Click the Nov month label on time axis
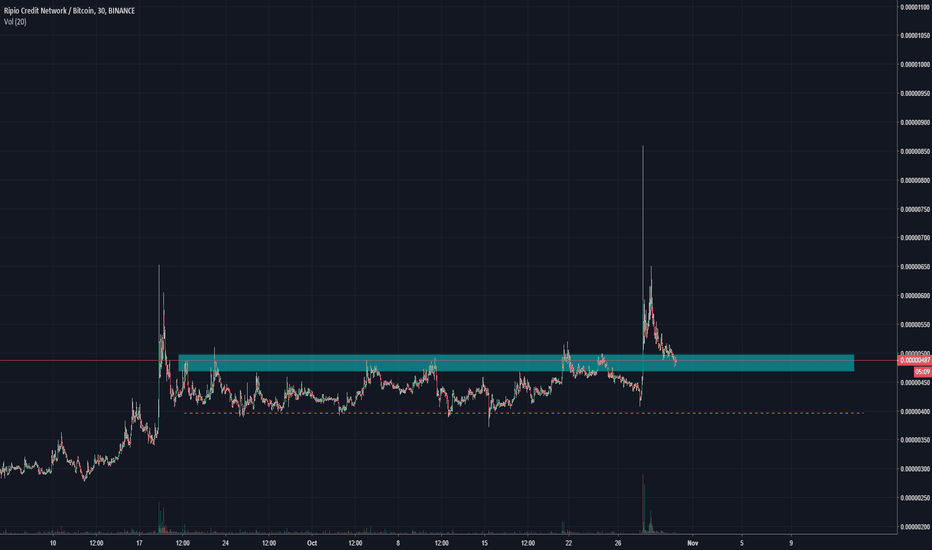 (x=692, y=543)
